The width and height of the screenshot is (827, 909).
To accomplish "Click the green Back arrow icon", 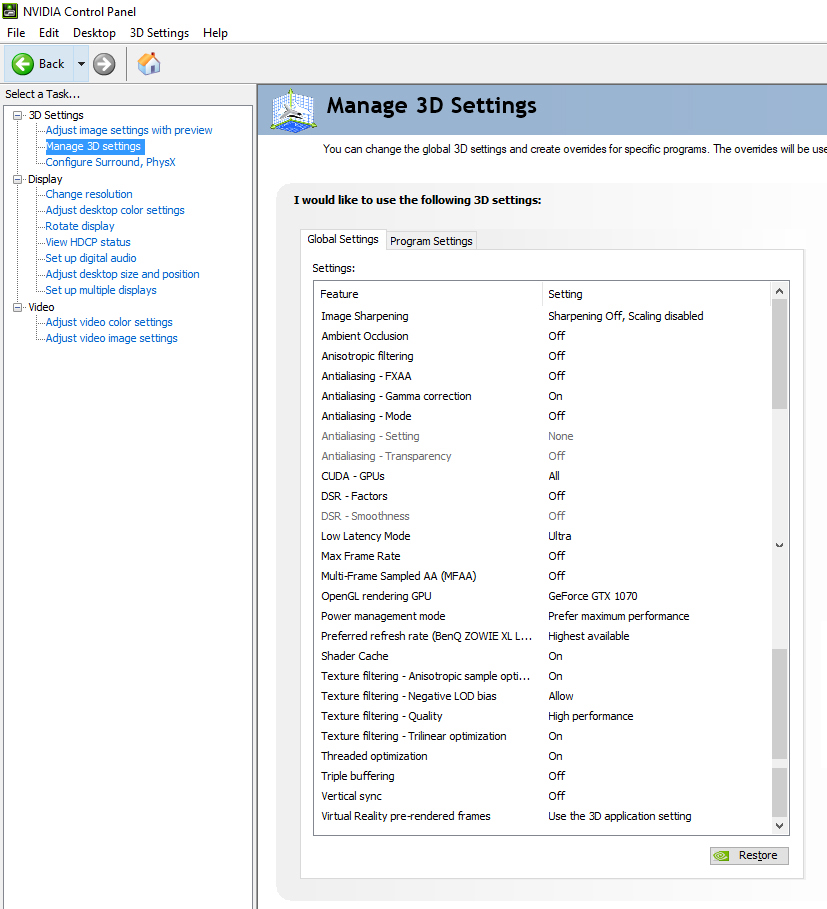I will (23, 64).
